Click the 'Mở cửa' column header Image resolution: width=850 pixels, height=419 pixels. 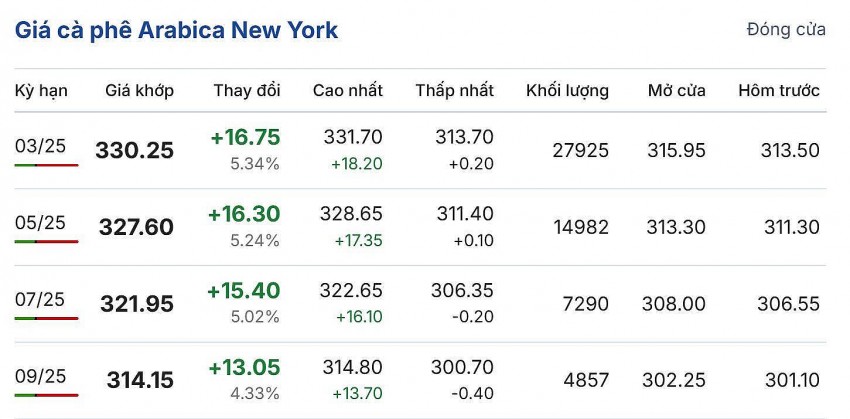click(x=676, y=91)
